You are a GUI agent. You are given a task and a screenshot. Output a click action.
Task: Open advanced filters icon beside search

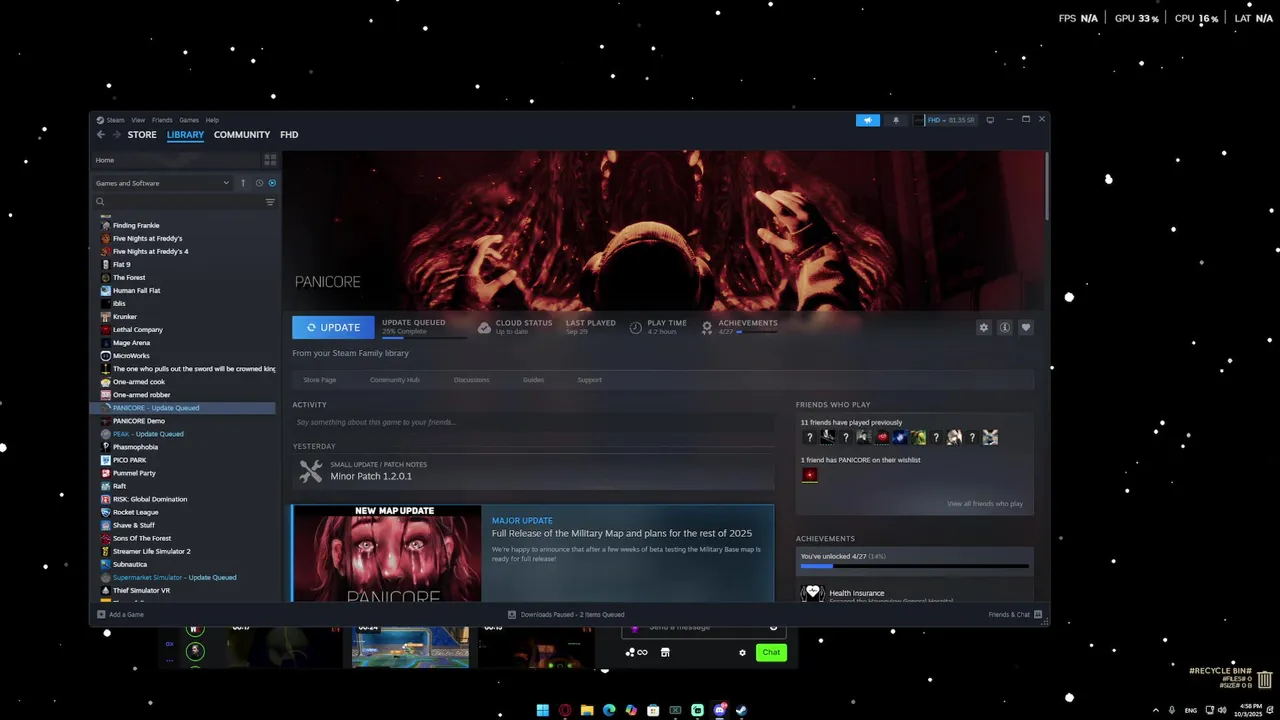pos(270,202)
